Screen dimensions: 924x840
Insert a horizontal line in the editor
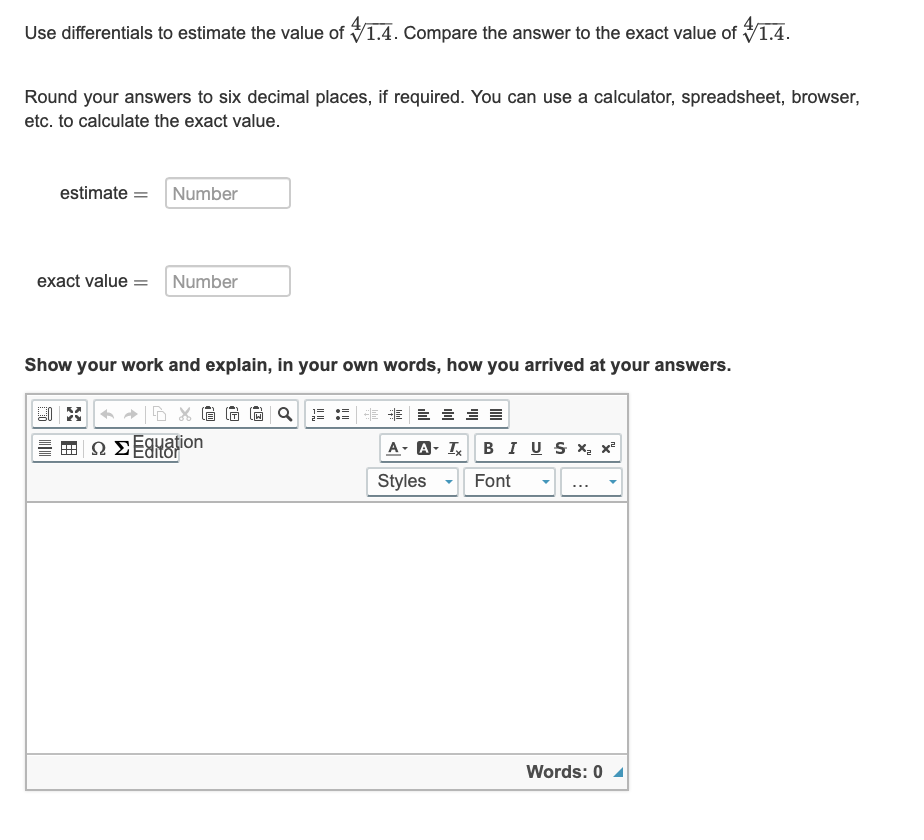coord(46,447)
